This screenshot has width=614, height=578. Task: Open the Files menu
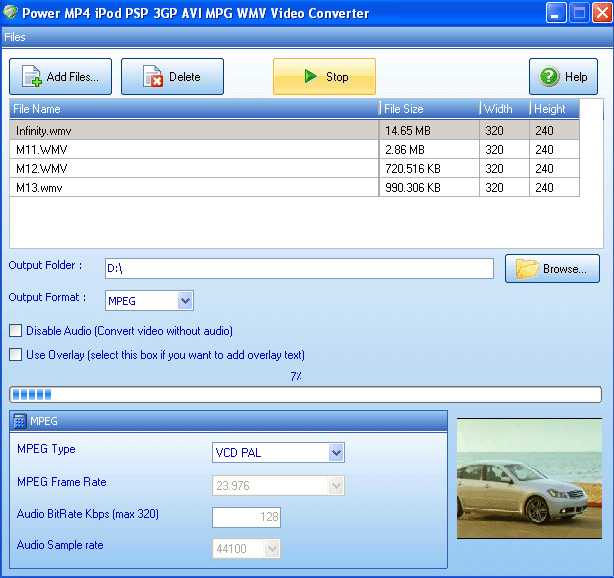pyautogui.click(x=15, y=37)
